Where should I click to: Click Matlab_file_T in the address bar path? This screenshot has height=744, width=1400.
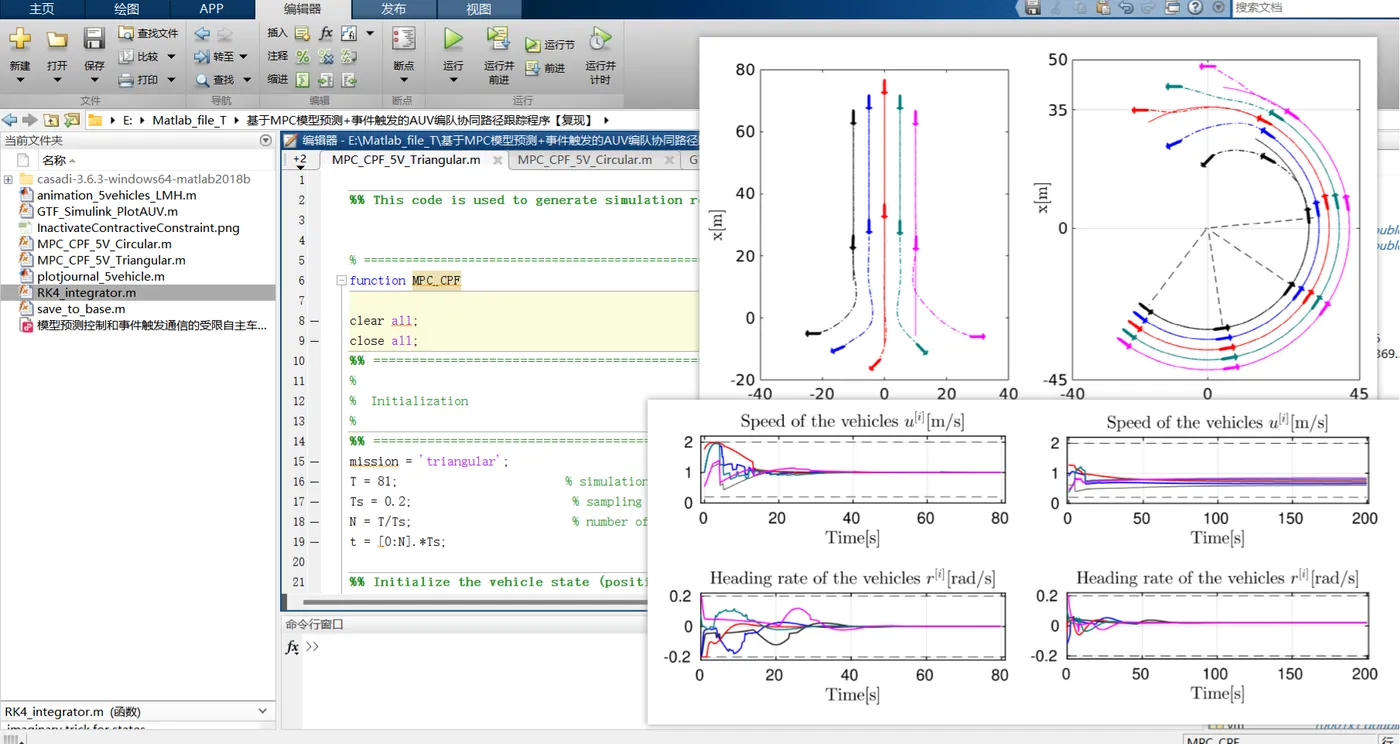click(x=189, y=120)
